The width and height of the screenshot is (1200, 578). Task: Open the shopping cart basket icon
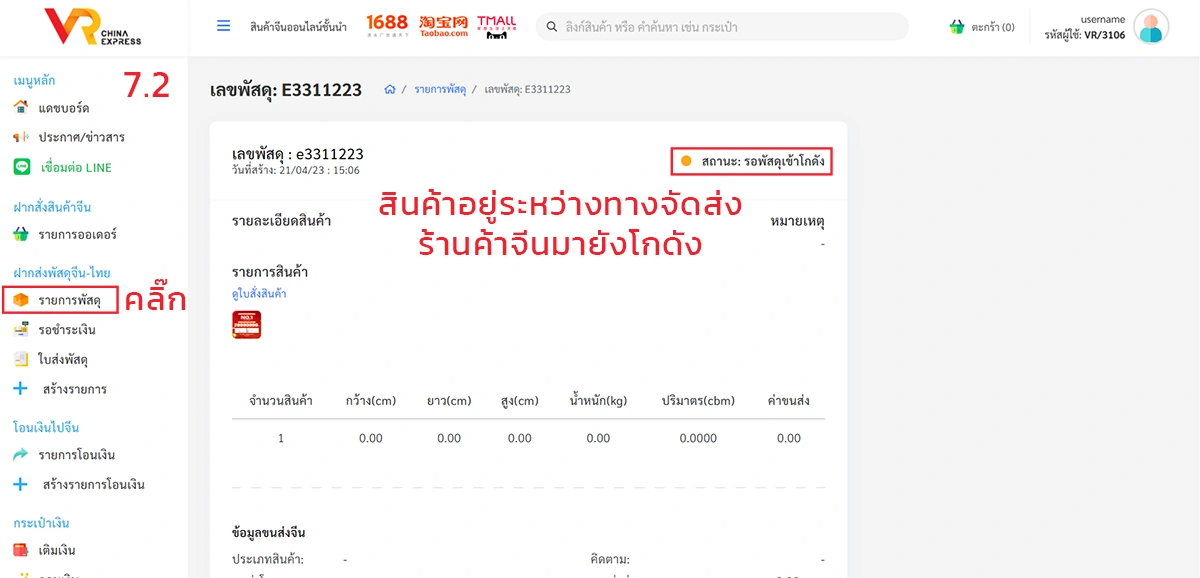tap(957, 27)
